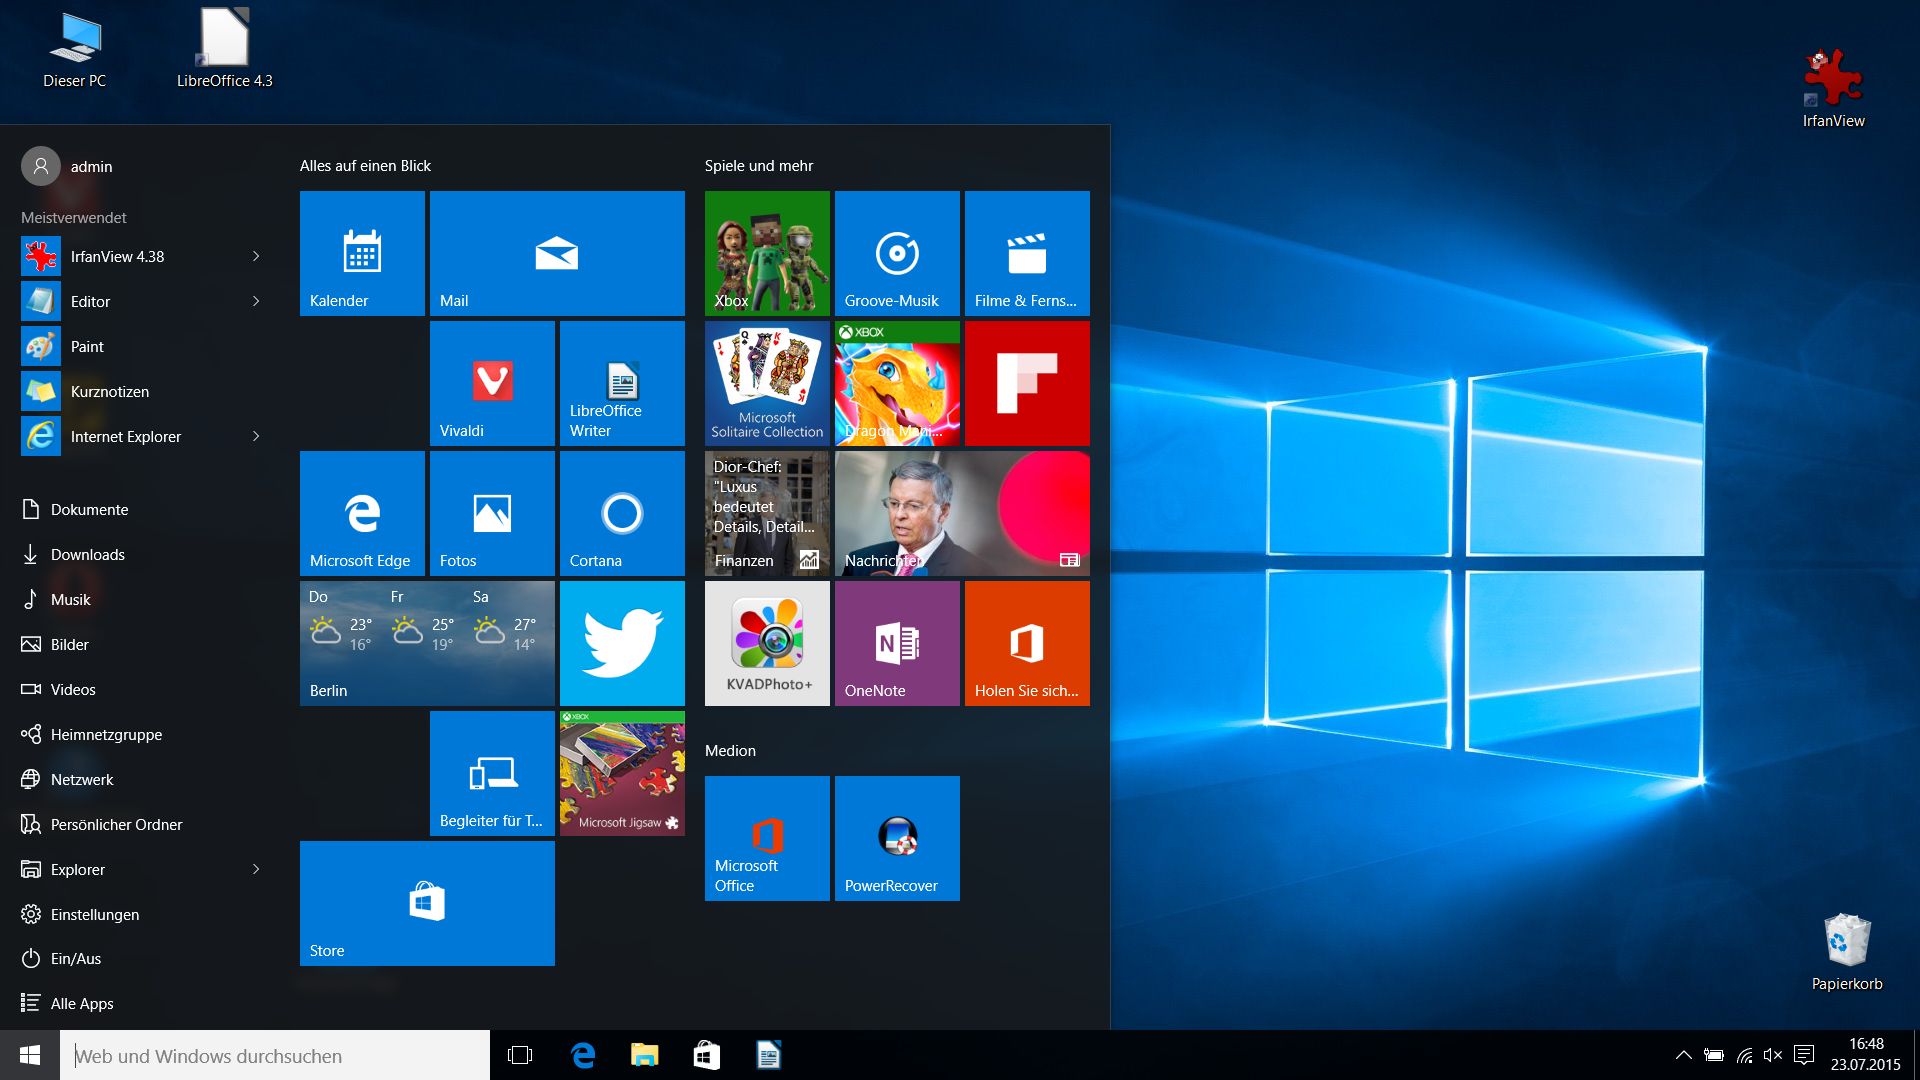Open the Finanzen news tile
The width and height of the screenshot is (1920, 1080).
[x=767, y=513]
